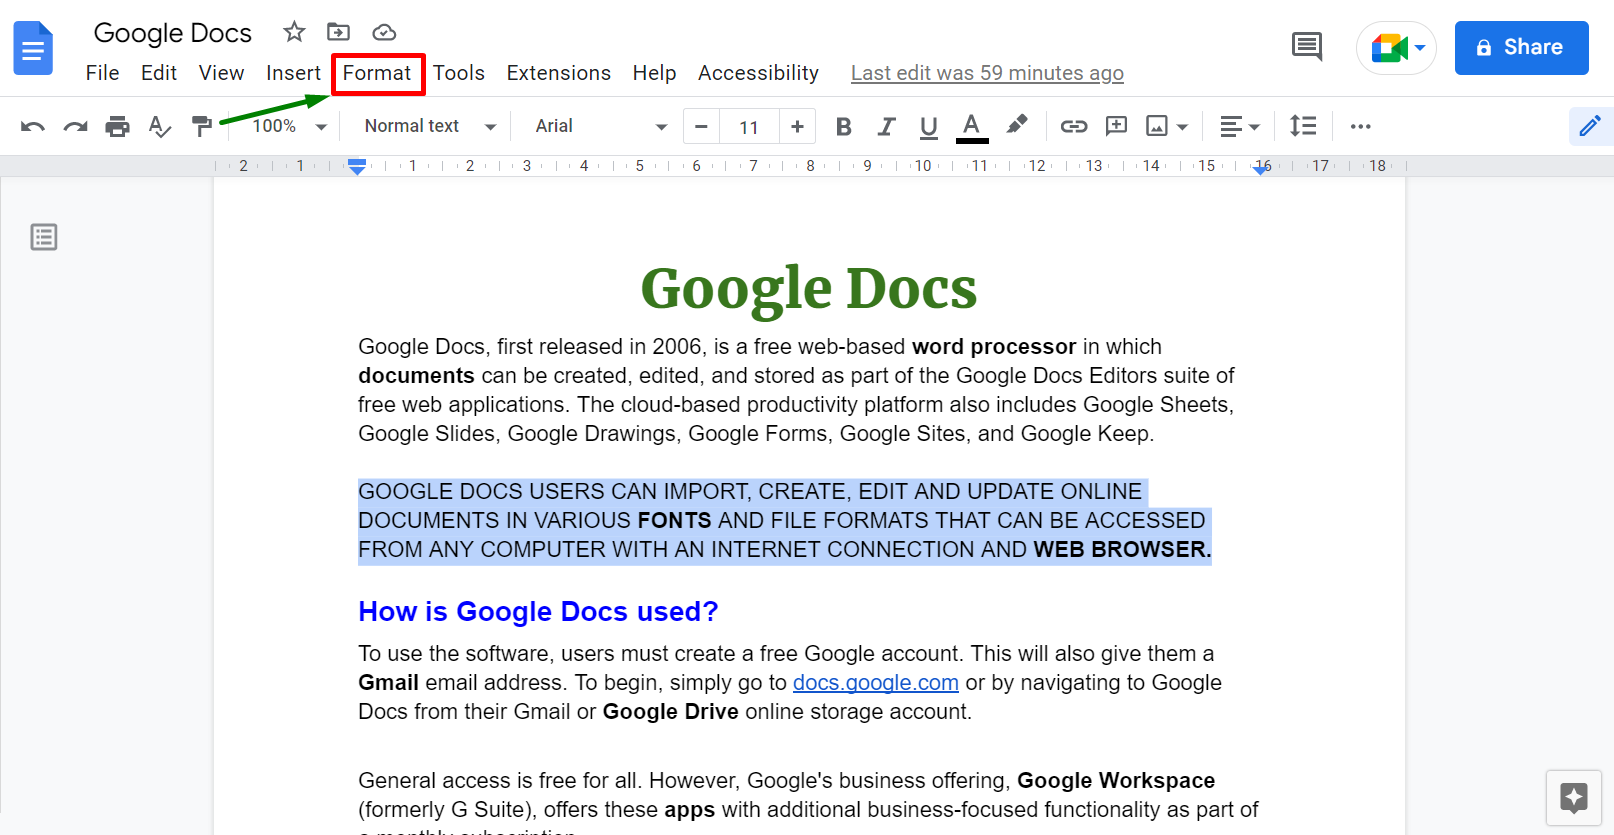Open the text color picker
1614x835 pixels.
click(972, 127)
